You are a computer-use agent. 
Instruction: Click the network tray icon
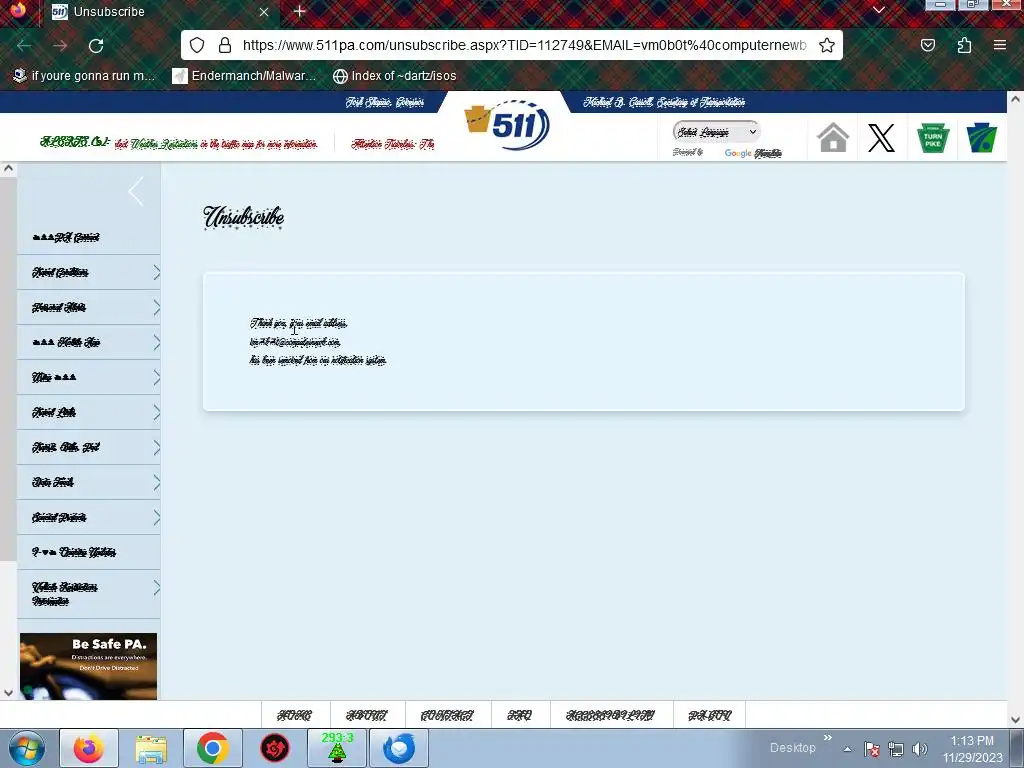(x=895, y=749)
